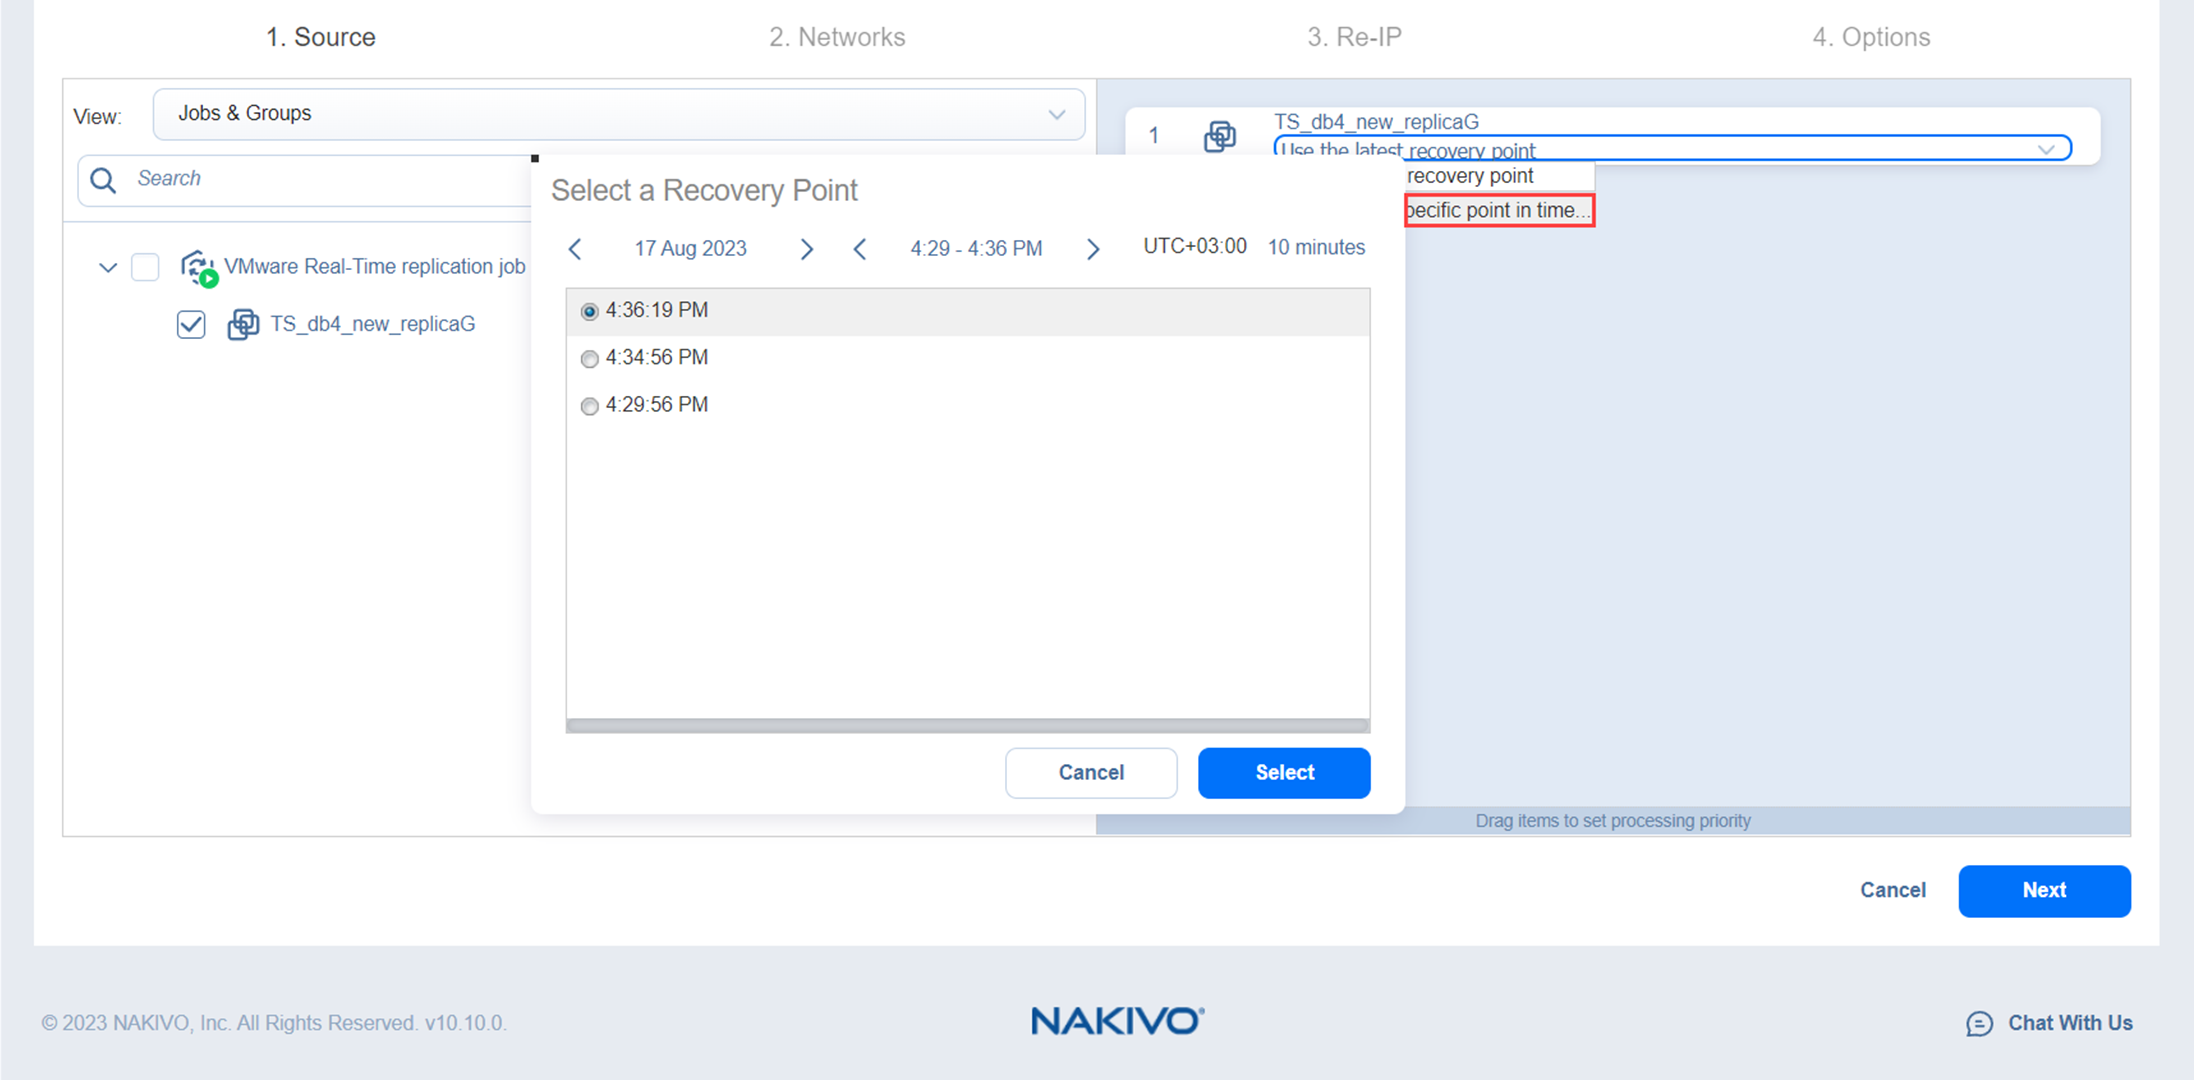Viewport: 2194px width, 1080px height.
Task: Check the VMware Real-Time replication job checkbox
Action: (145, 267)
